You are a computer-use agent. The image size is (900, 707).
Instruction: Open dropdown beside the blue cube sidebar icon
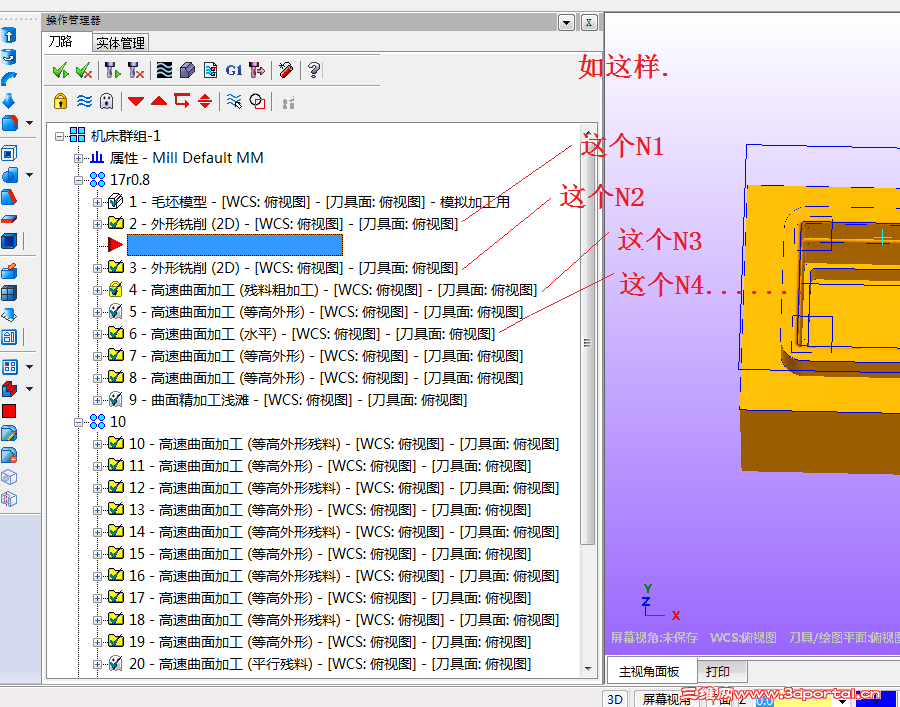pos(29,123)
